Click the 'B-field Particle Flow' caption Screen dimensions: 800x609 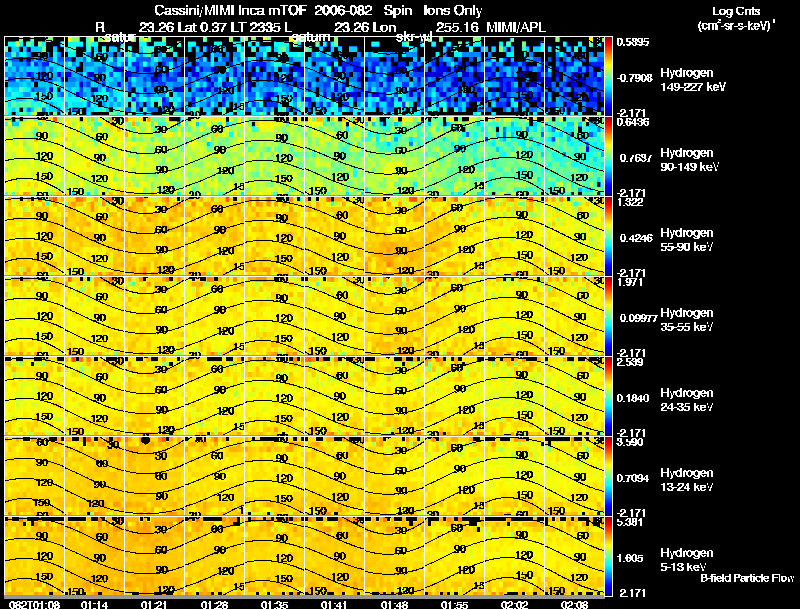pyautogui.click(x=747, y=578)
